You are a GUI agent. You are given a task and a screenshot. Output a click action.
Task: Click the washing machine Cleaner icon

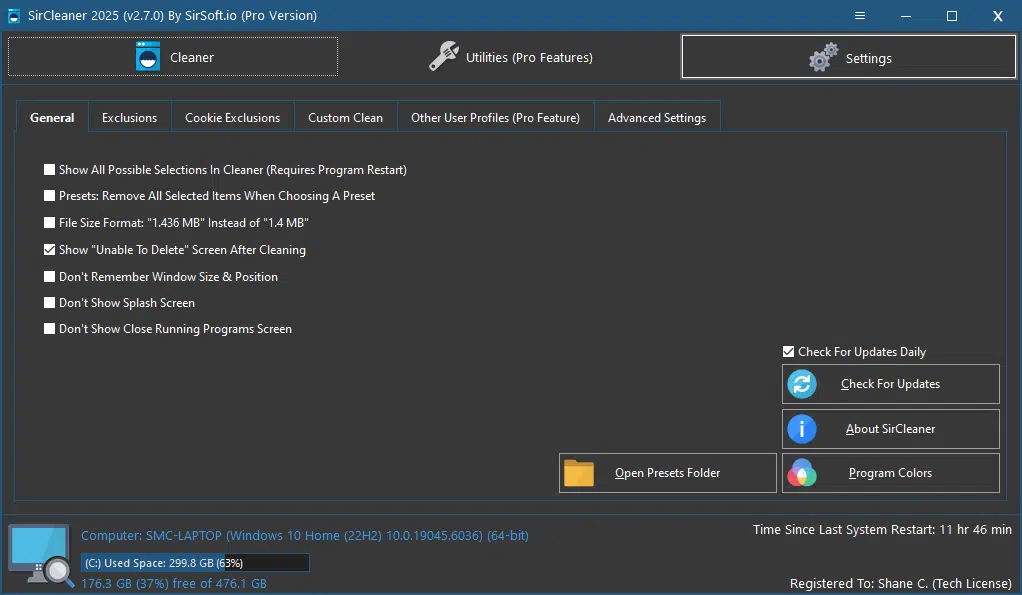148,57
